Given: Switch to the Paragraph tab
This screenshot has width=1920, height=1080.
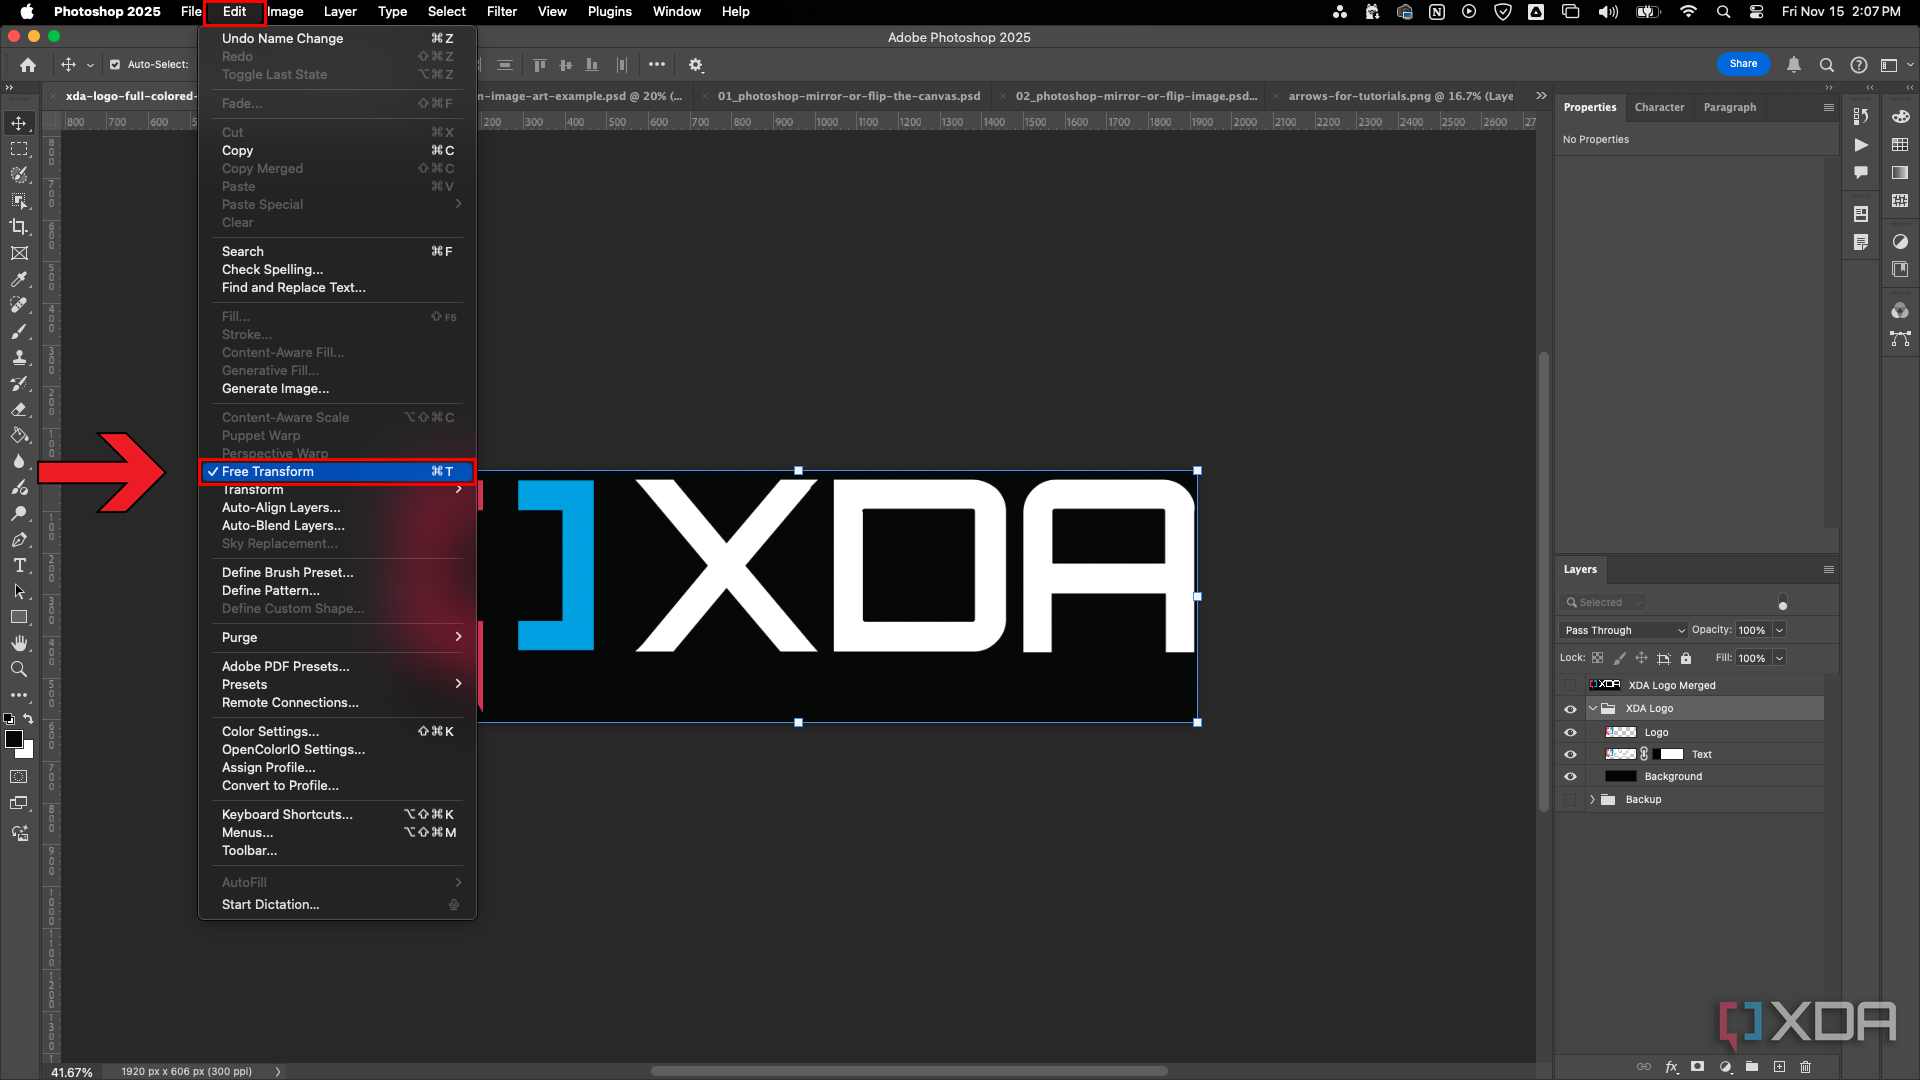Looking at the screenshot, I should pos(1729,108).
